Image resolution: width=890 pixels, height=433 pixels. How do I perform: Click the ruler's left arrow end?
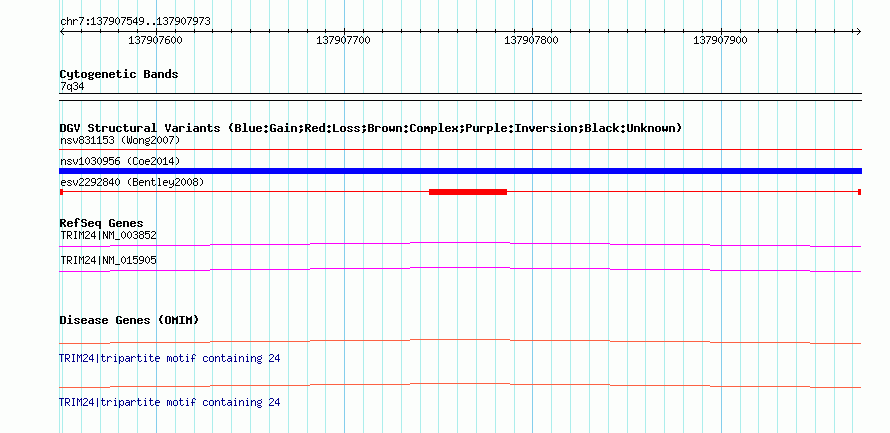pyautogui.click(x=62, y=31)
